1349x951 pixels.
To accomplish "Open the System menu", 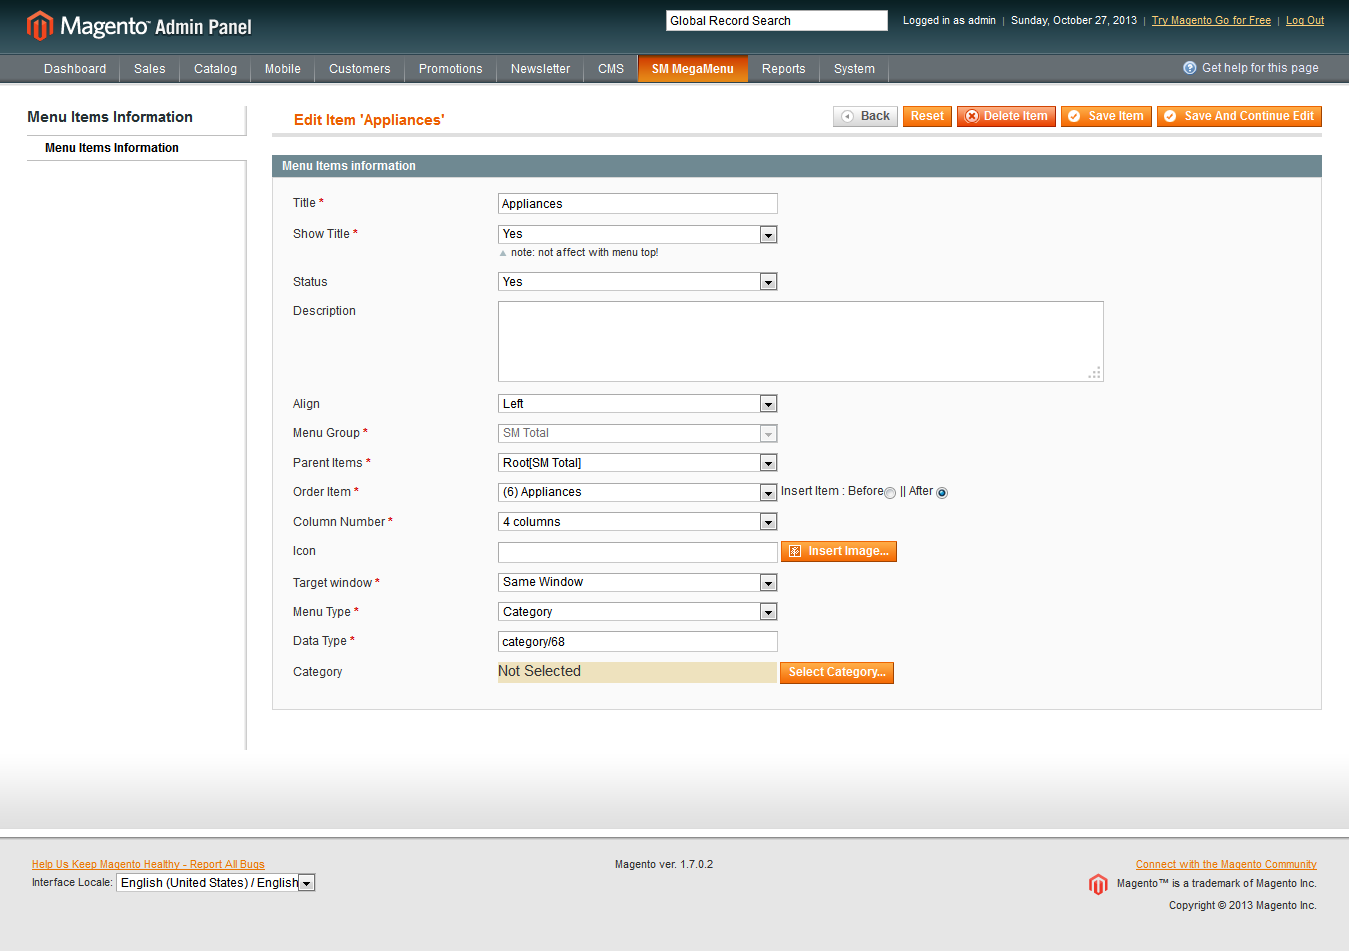I will click(x=855, y=69).
